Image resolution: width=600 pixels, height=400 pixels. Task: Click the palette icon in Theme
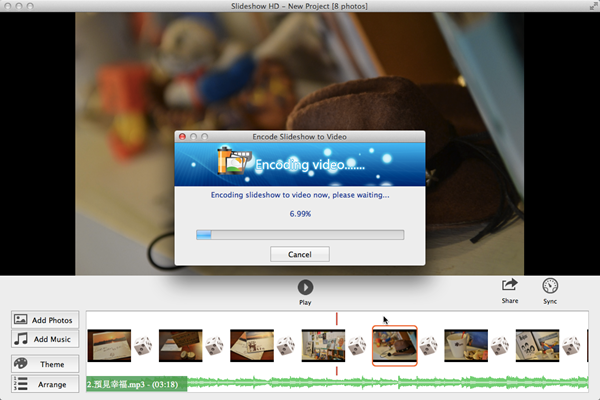21,363
